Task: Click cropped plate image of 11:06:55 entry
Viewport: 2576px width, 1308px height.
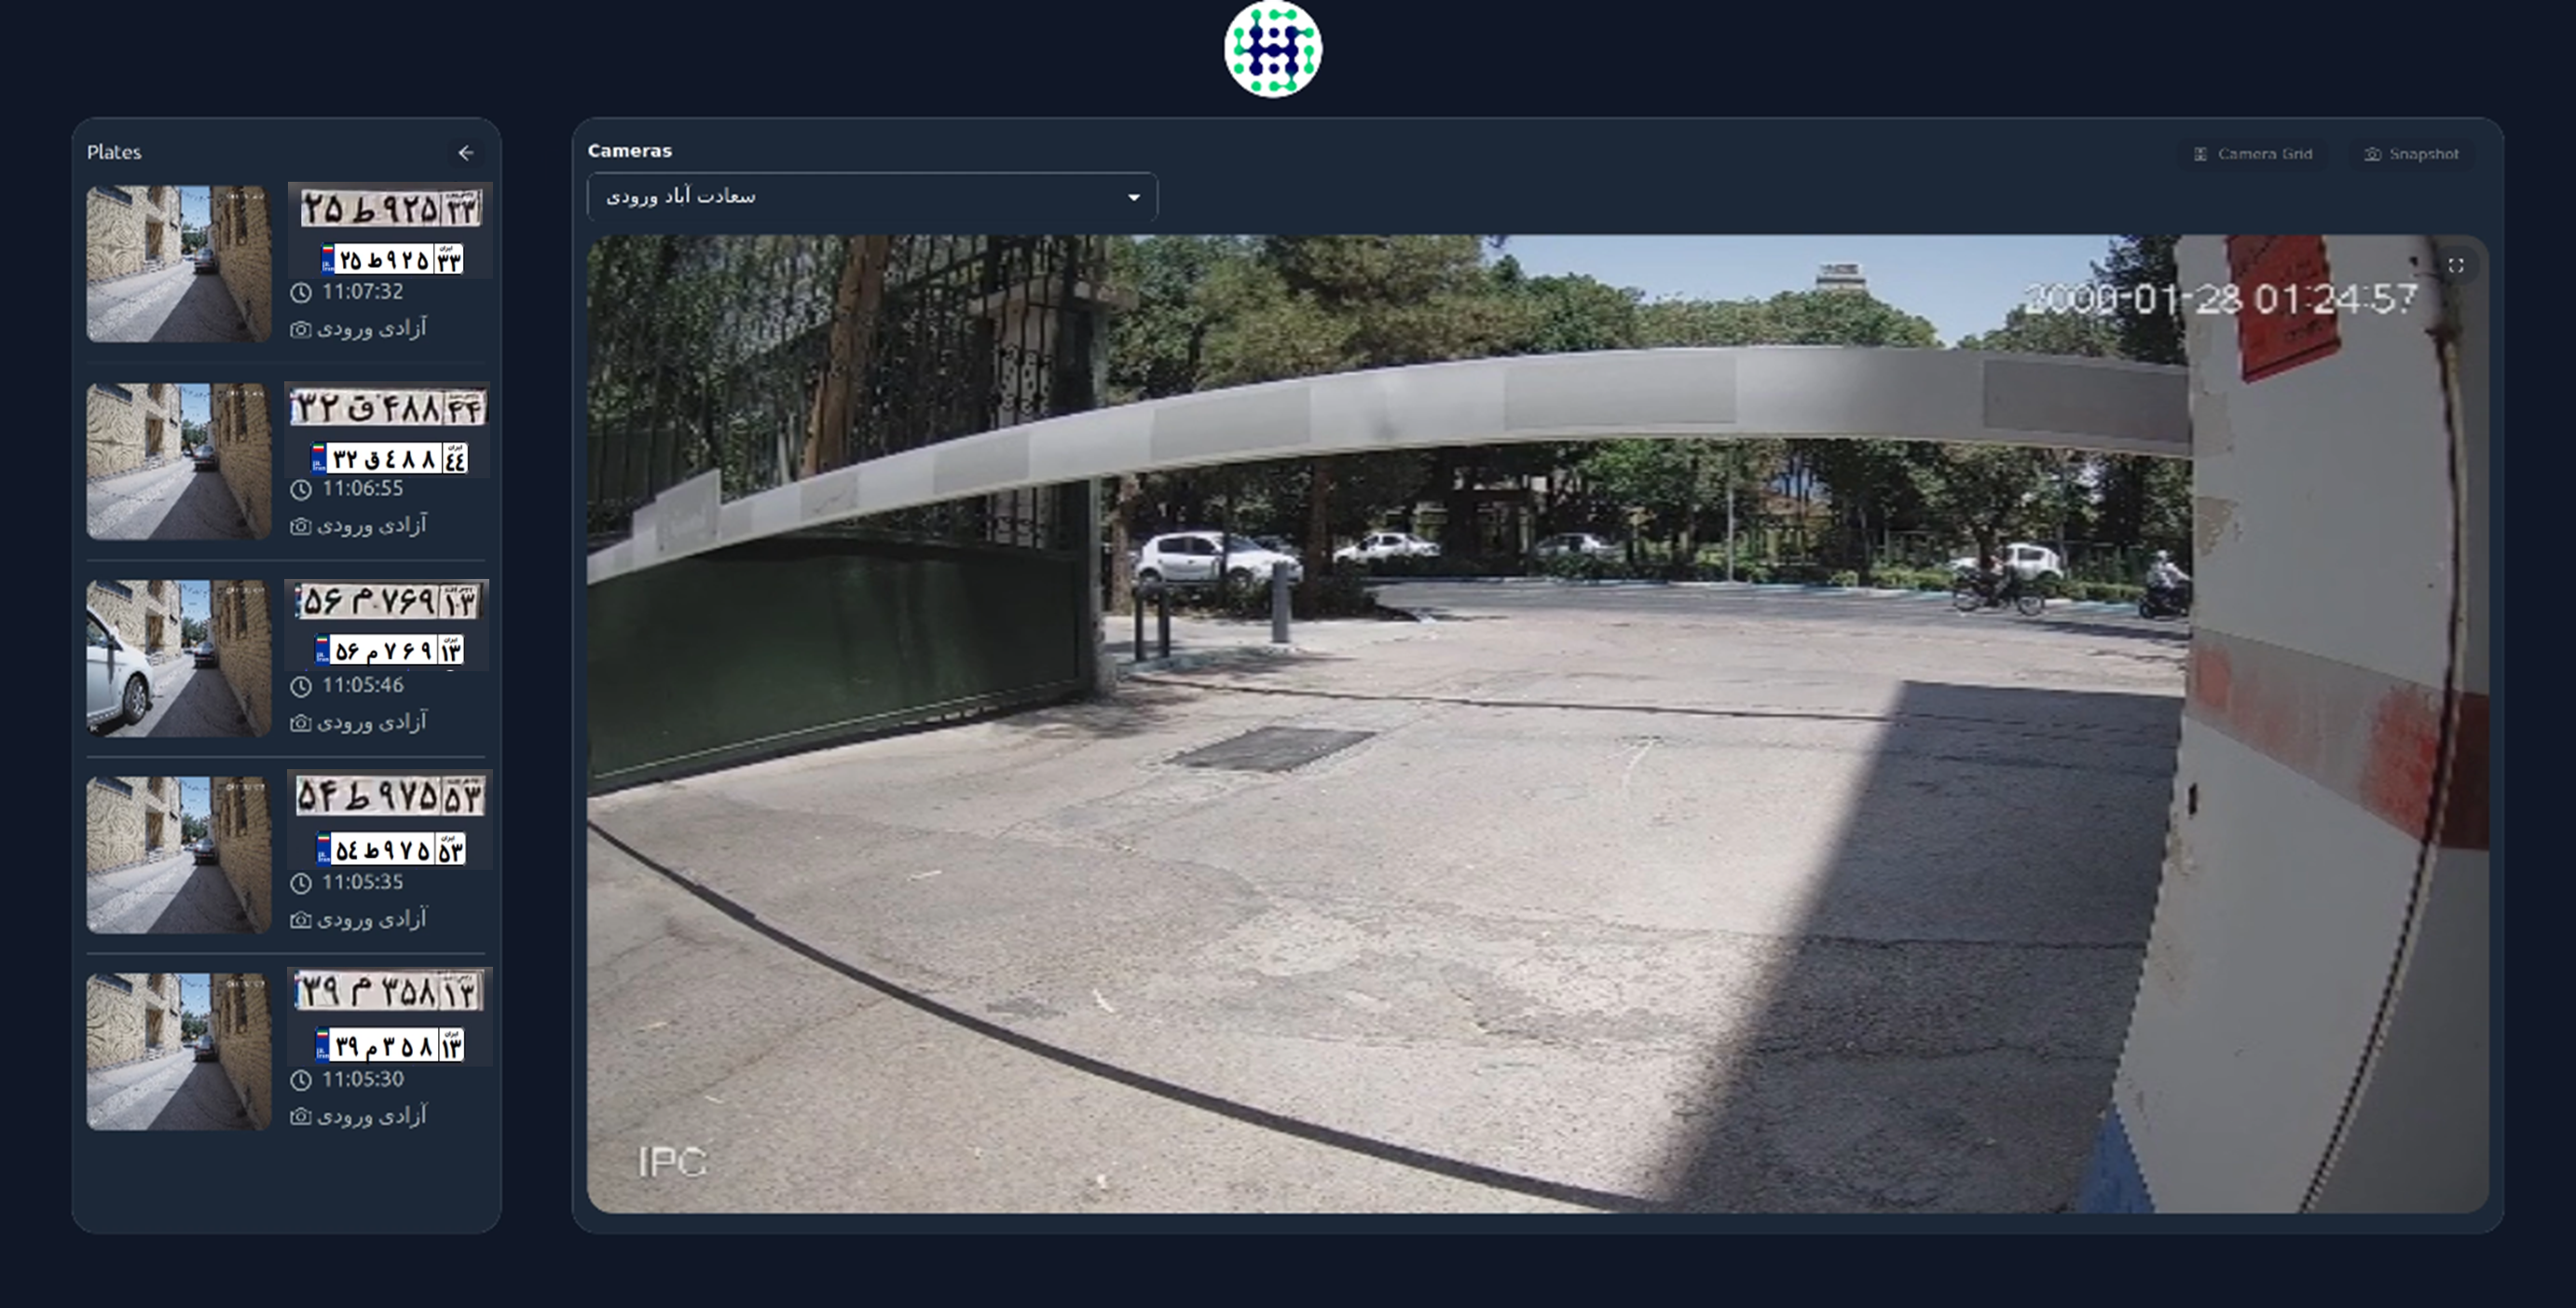Action: pos(387,408)
